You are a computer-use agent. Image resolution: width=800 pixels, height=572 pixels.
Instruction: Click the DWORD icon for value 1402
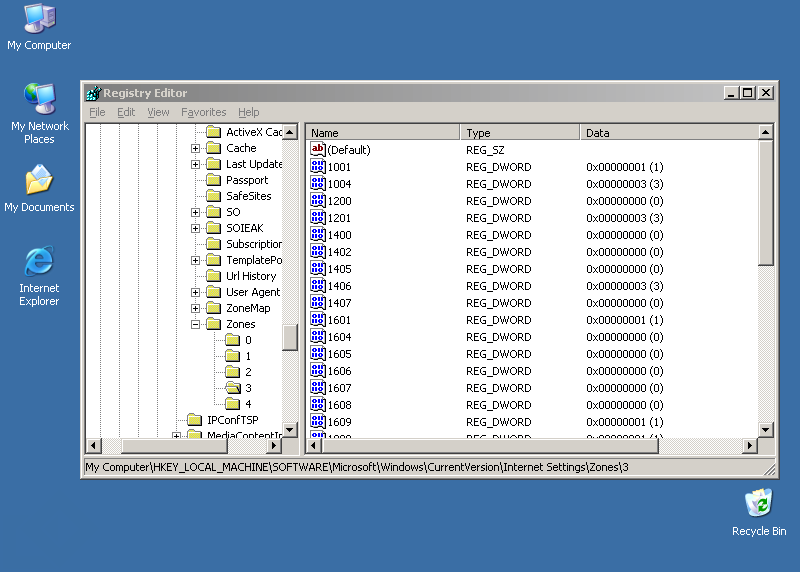tap(317, 252)
